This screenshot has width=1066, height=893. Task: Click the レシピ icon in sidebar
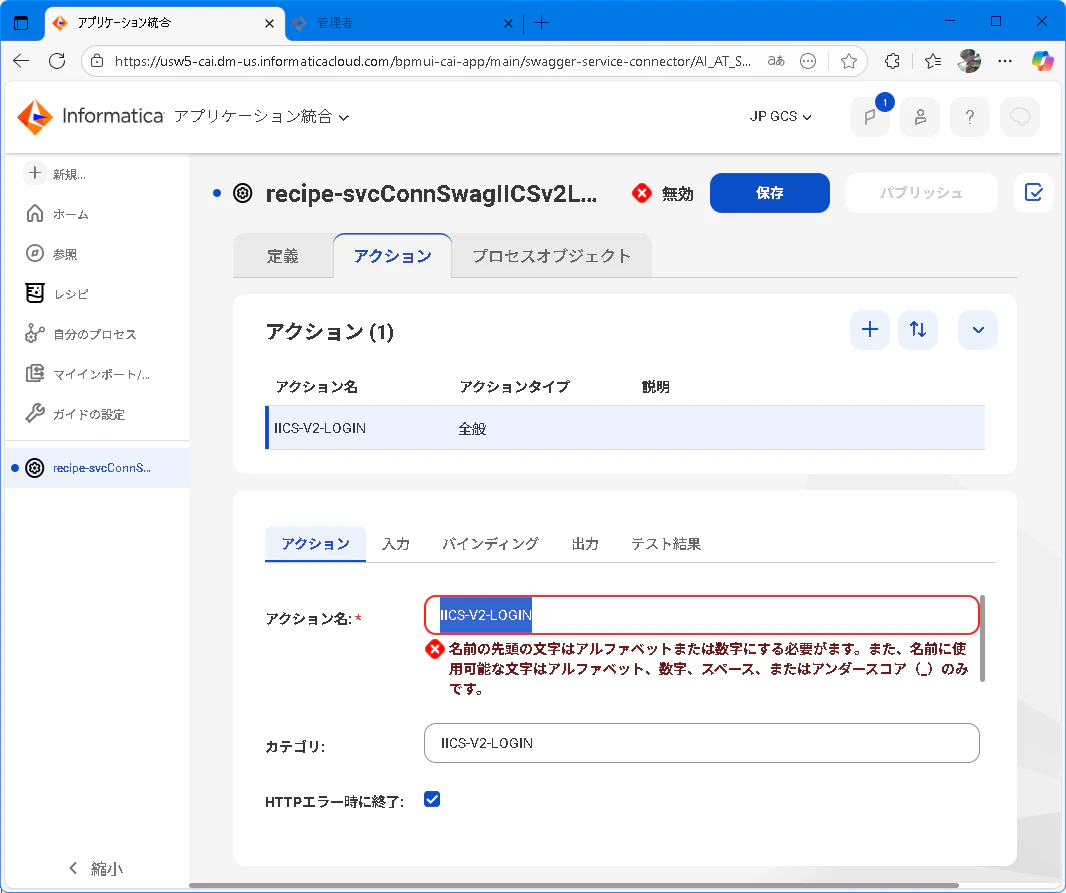pos(35,294)
